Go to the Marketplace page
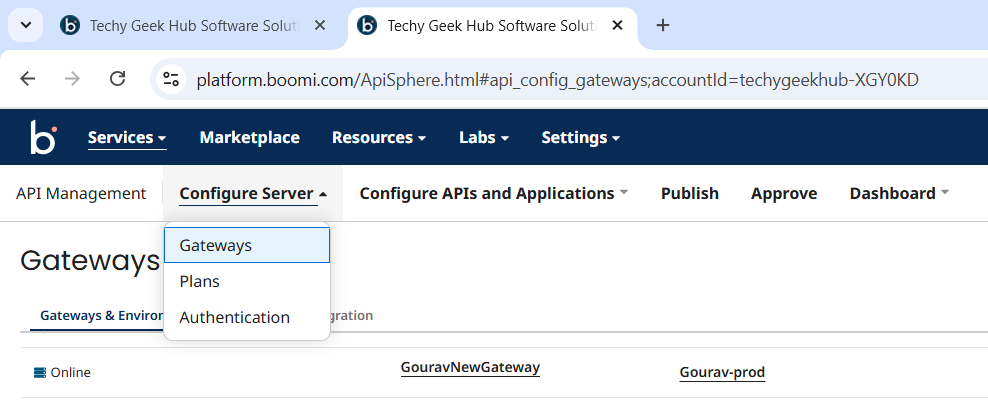The width and height of the screenshot is (988, 407). click(x=249, y=137)
